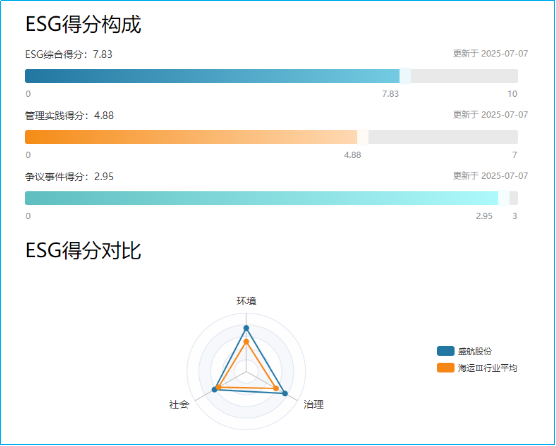Click the ESG得分构成 section heading
This screenshot has height=446, width=556.
pyautogui.click(x=83, y=24)
